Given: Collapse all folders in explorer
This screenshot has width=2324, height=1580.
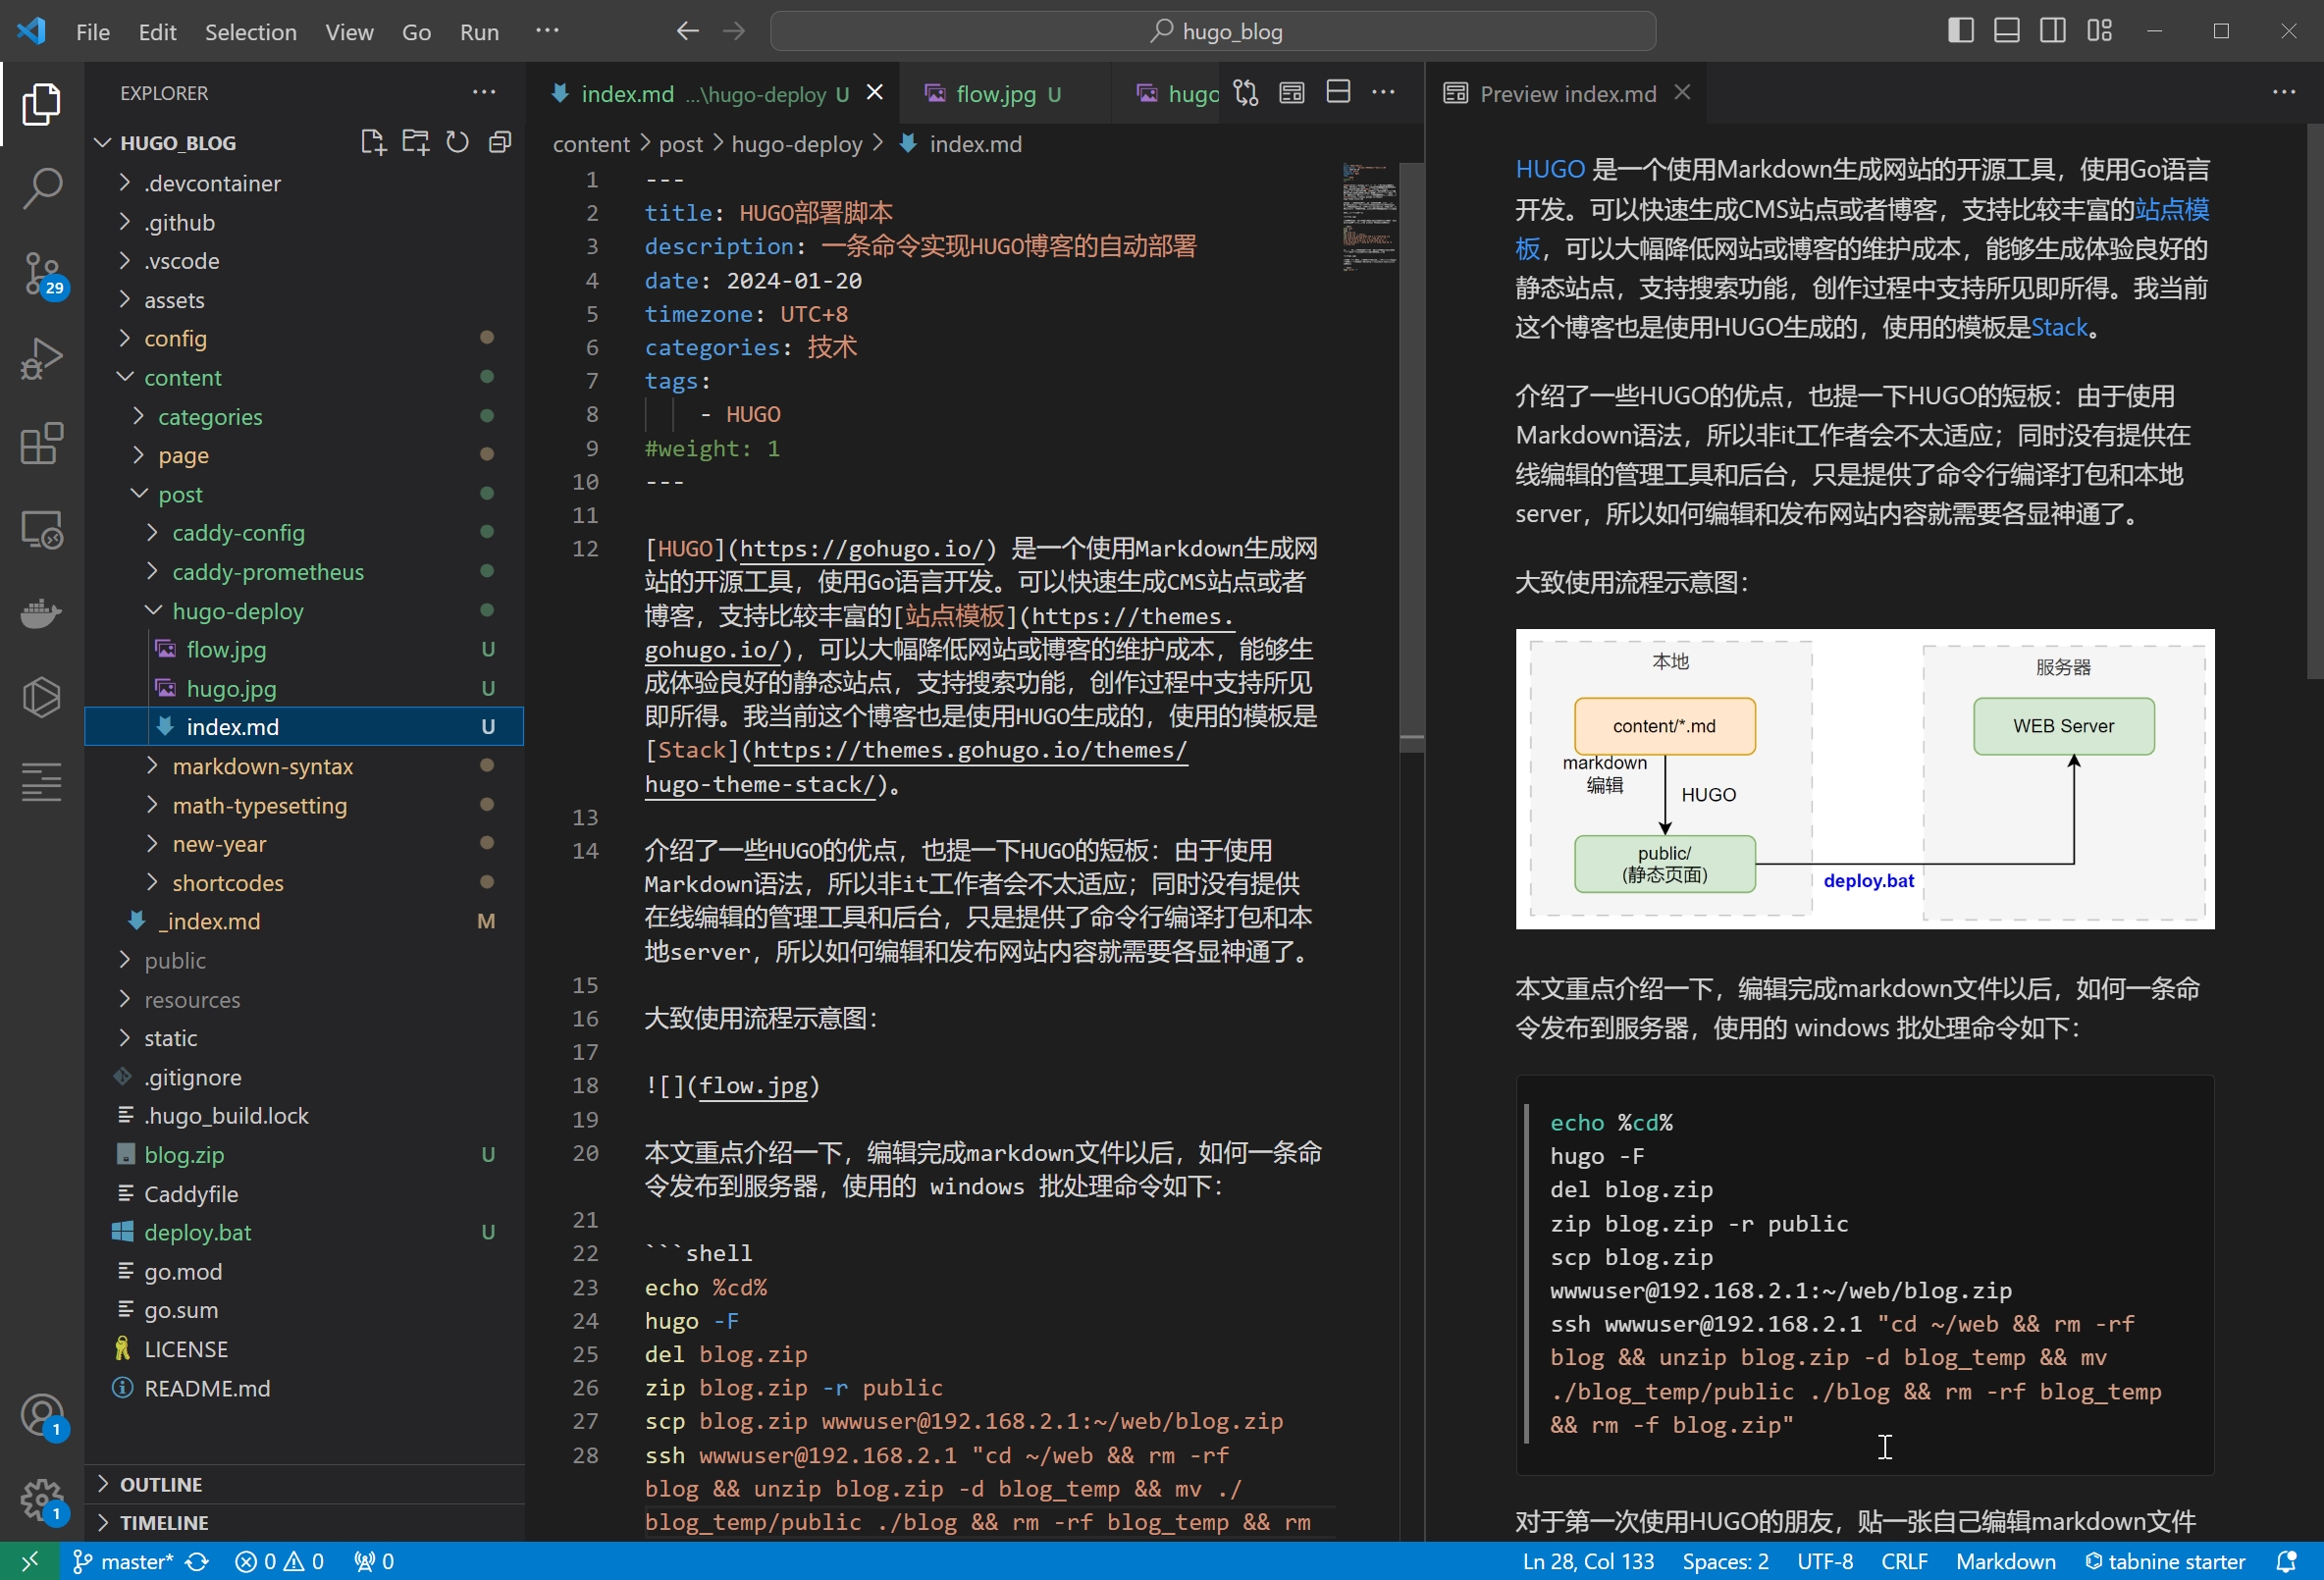Looking at the screenshot, I should [500, 142].
